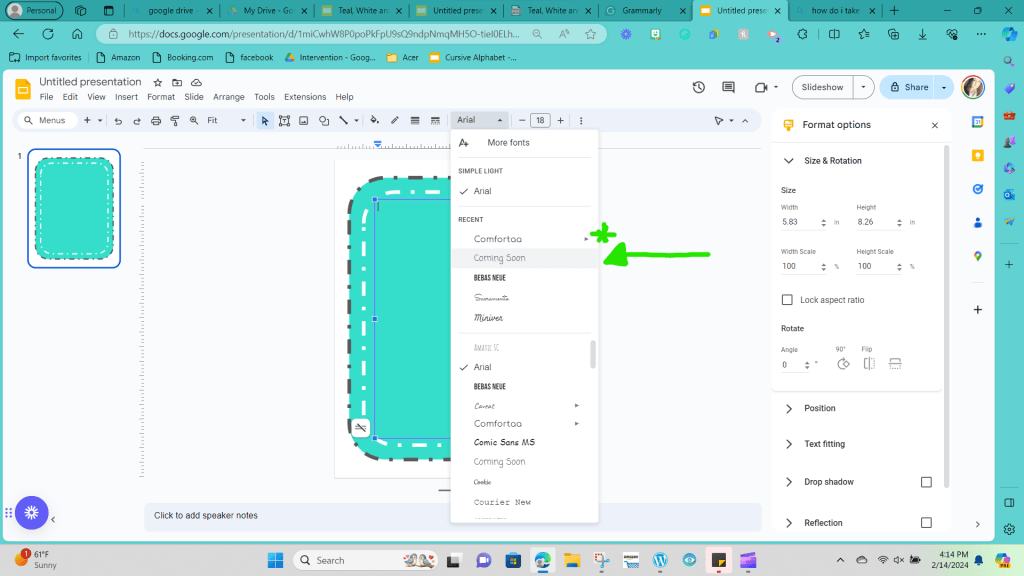Choose Coming Soon from recent fonts
This screenshot has height=576, width=1024.
500,258
